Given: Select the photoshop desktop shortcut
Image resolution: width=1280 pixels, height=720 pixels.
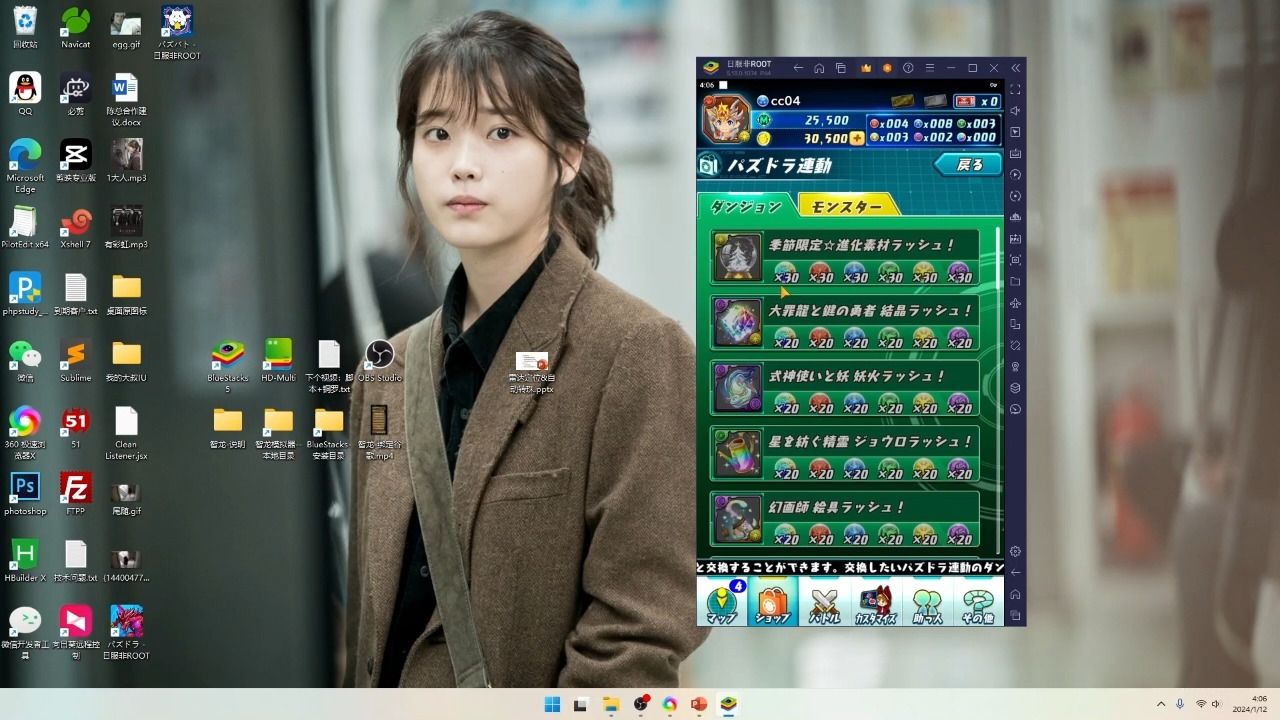Looking at the screenshot, I should (25, 494).
